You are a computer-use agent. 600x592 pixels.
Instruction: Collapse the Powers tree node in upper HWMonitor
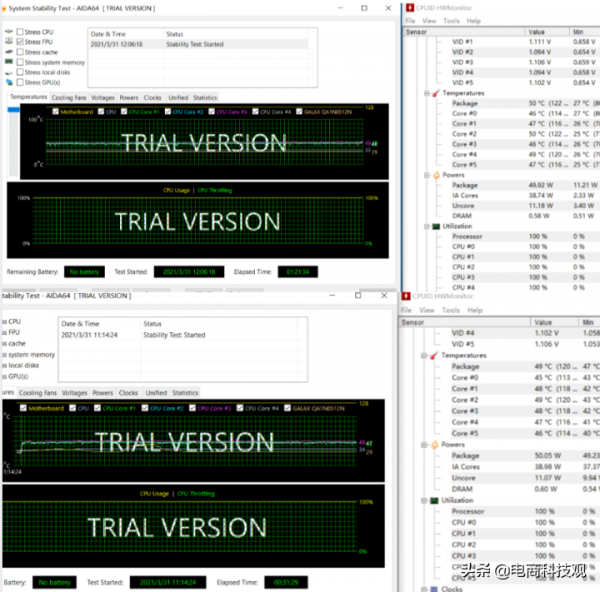pyautogui.click(x=424, y=175)
